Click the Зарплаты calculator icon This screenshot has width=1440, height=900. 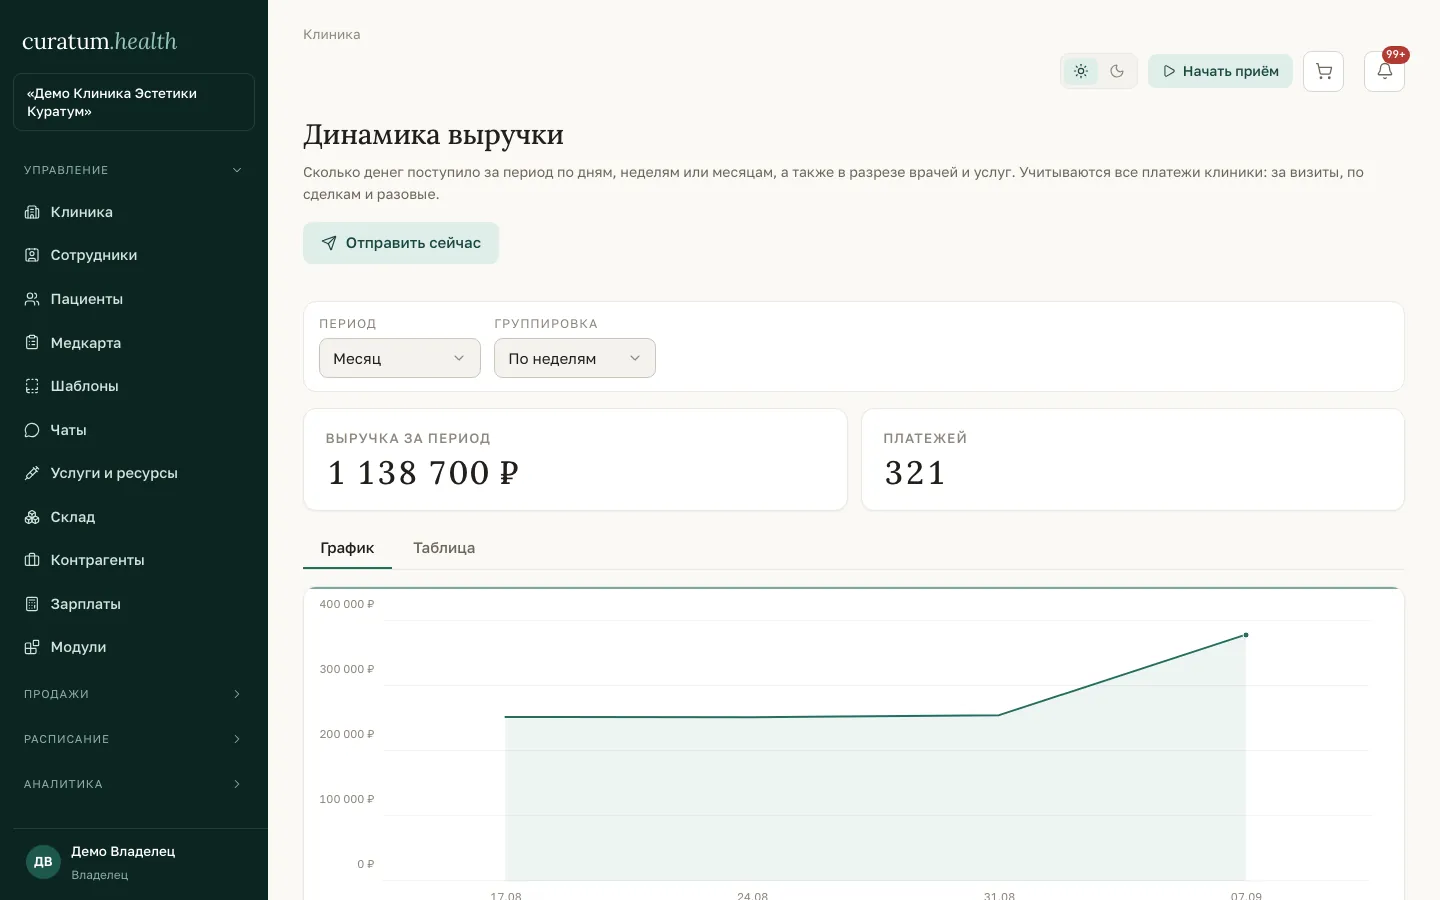[32, 604]
